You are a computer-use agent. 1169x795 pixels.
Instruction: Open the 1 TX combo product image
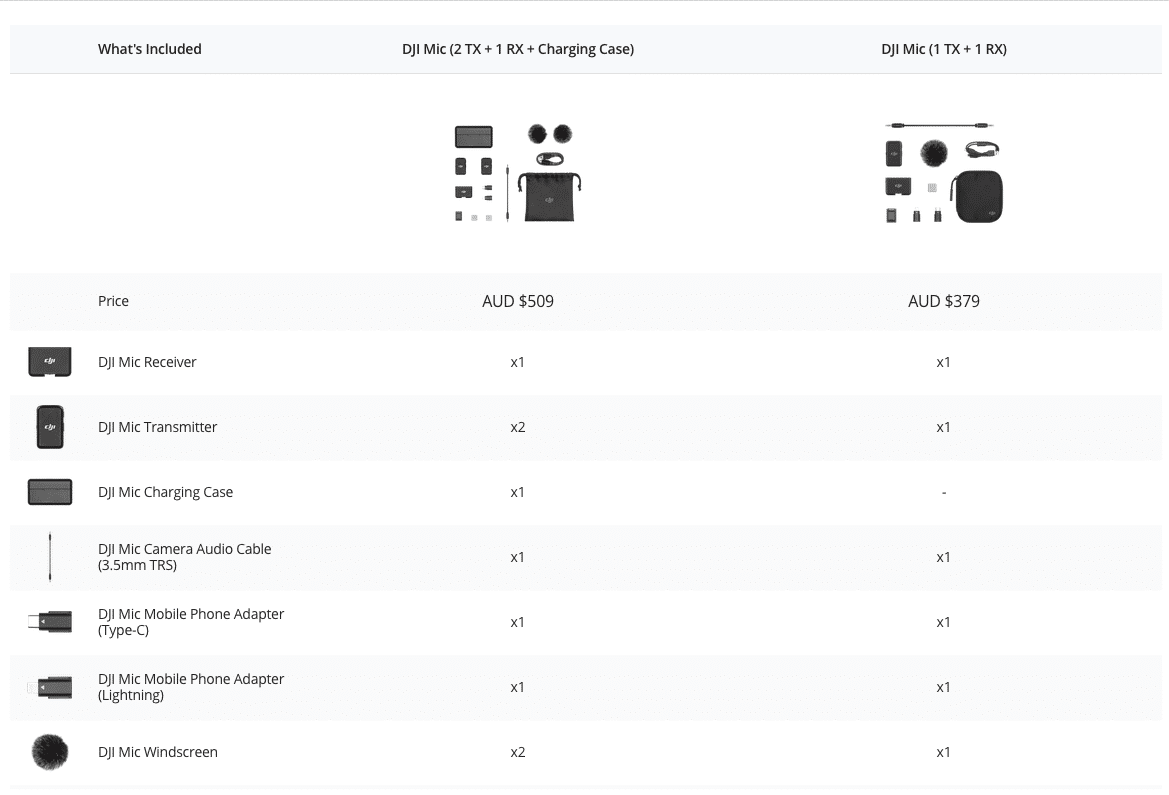point(943,173)
